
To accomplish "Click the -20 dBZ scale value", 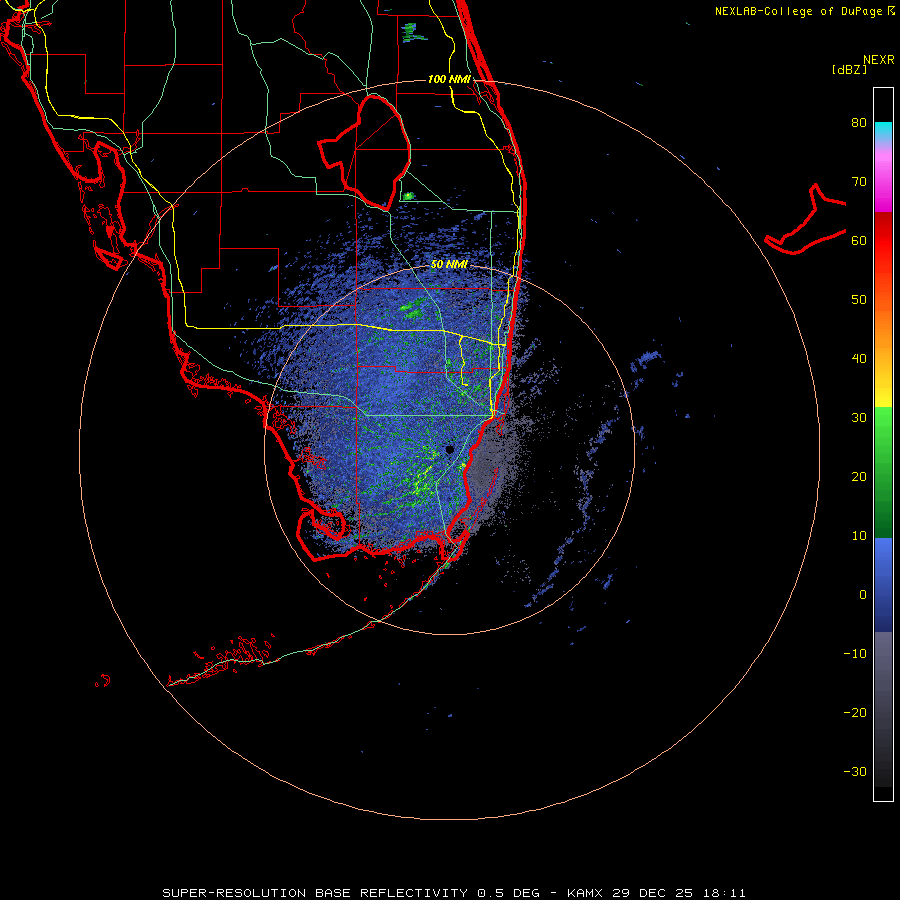I will click(x=855, y=713).
